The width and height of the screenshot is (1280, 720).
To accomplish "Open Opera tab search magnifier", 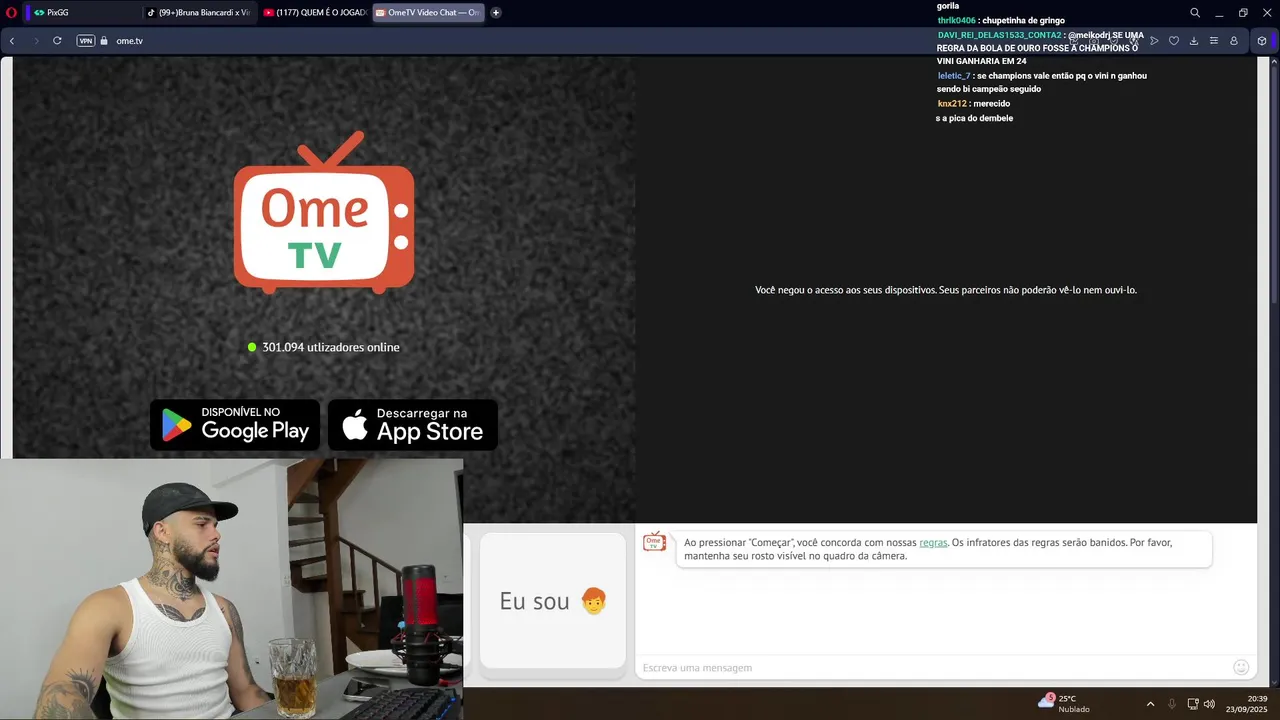I will coord(1195,12).
